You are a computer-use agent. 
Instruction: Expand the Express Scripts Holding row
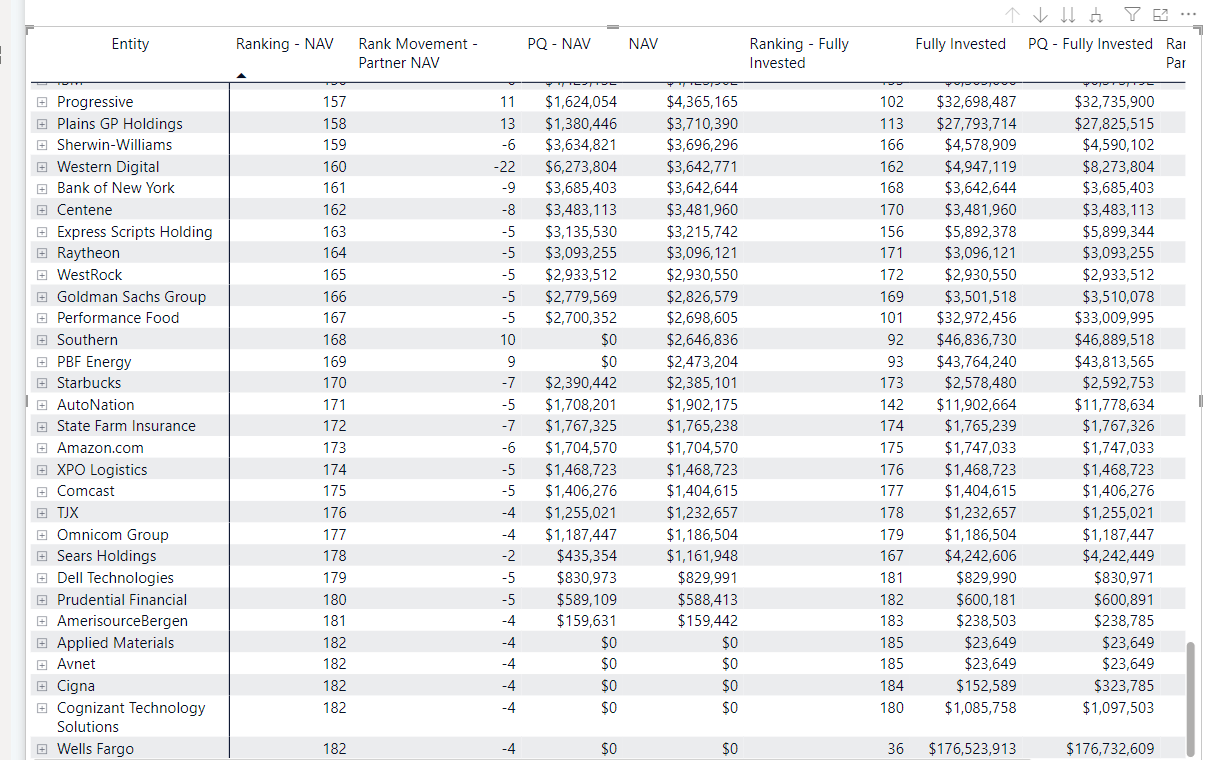pyautogui.click(x=42, y=232)
